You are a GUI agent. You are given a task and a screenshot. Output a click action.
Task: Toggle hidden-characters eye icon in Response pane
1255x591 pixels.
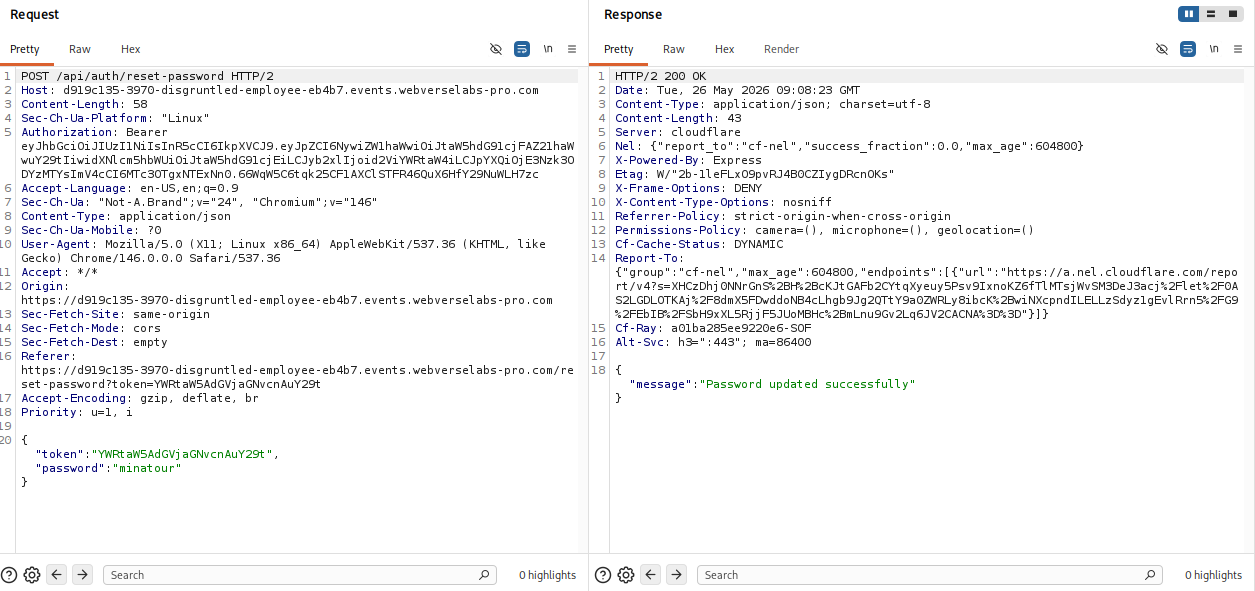point(1162,49)
